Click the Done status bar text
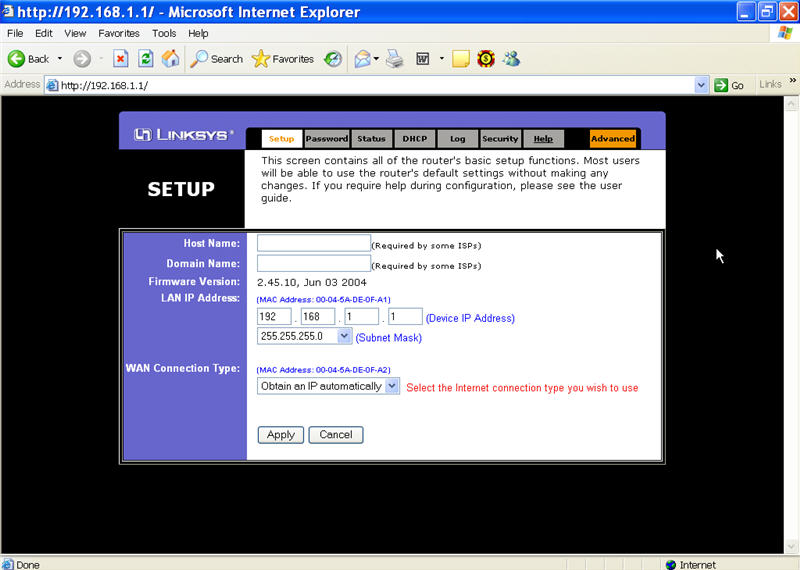Image resolution: width=800 pixels, height=570 pixels. (28, 565)
